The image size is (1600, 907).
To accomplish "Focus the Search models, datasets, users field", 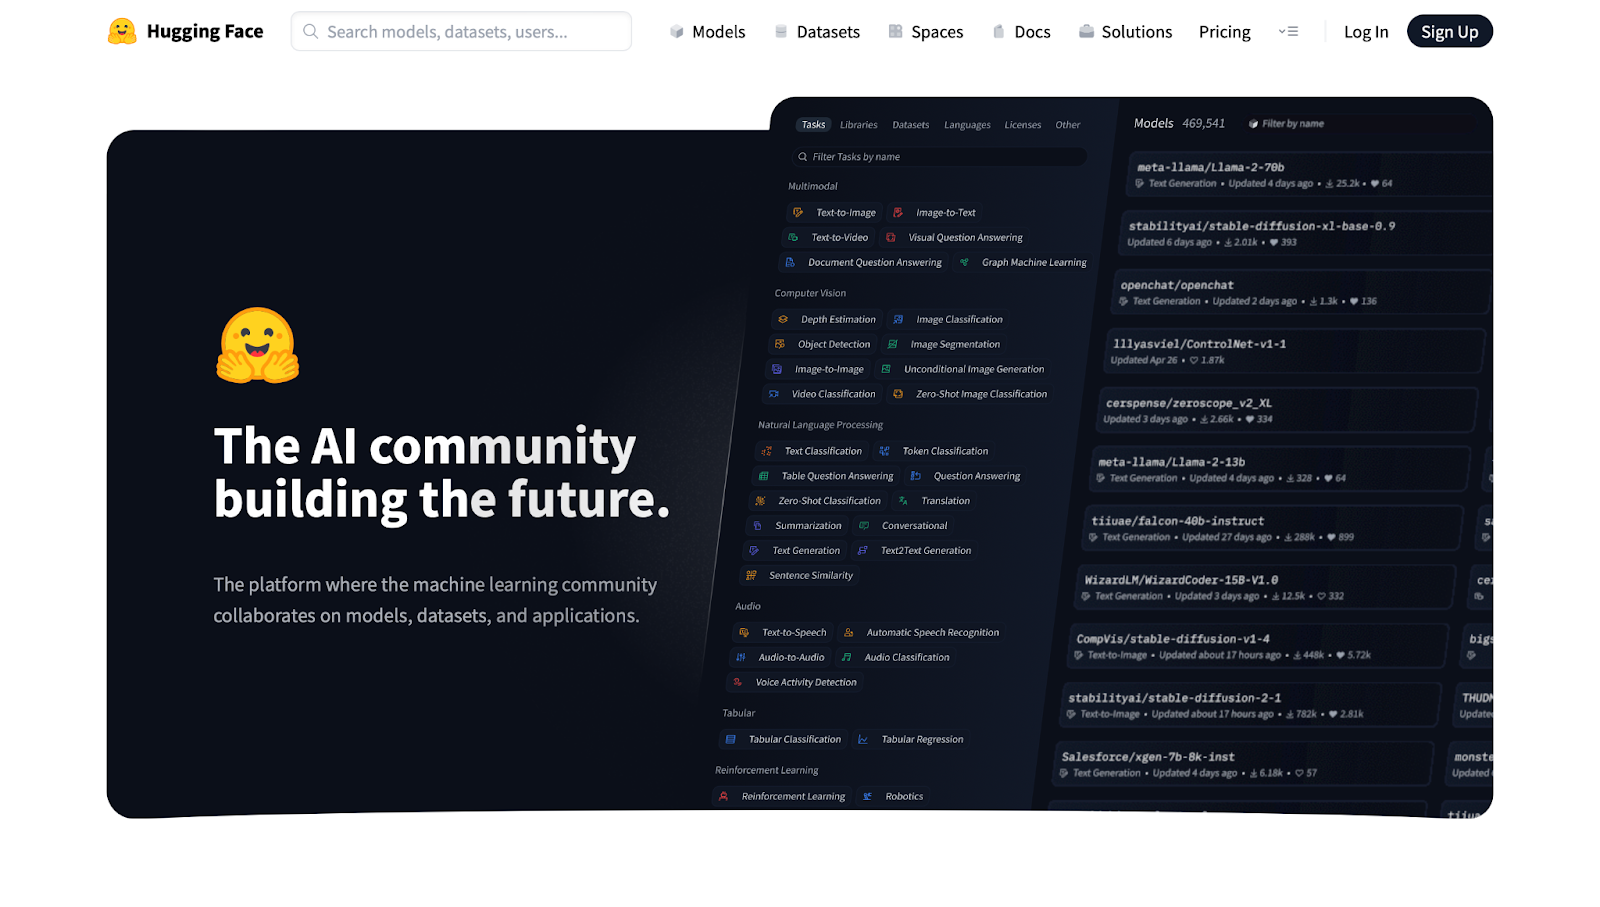I will 461,32.
